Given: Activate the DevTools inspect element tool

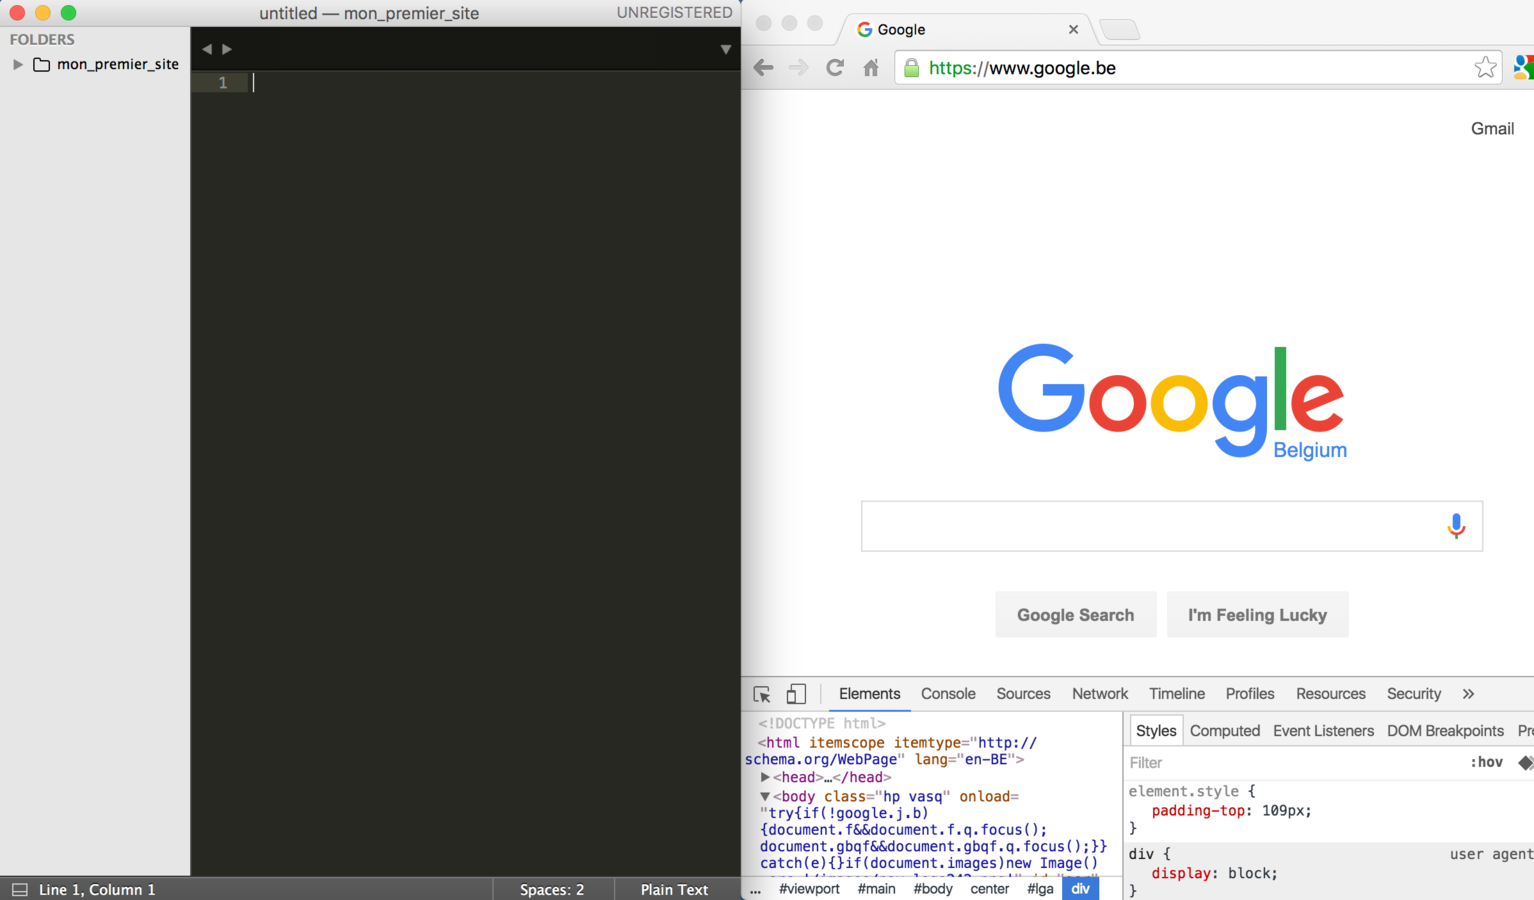Looking at the screenshot, I should click(762, 694).
